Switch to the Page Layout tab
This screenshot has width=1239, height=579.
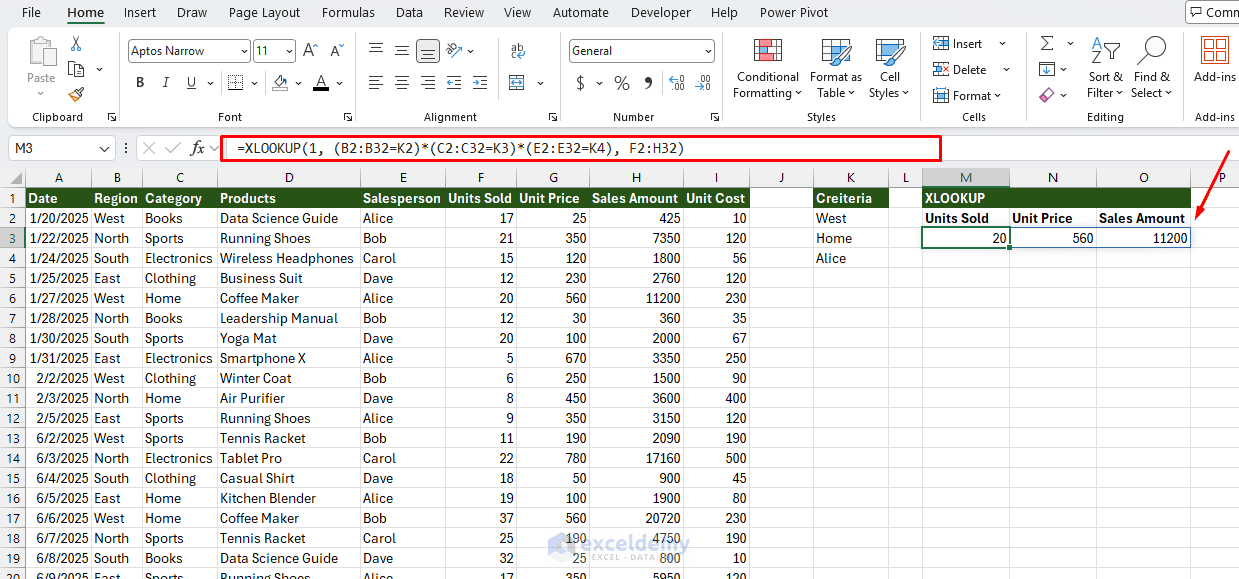[264, 12]
